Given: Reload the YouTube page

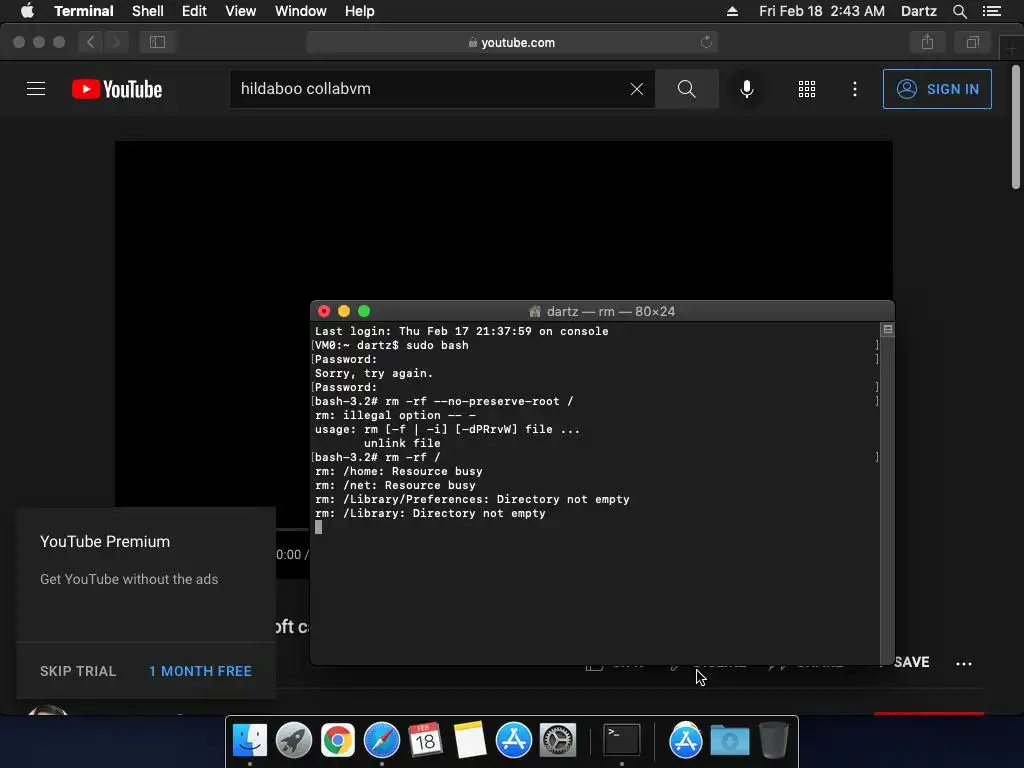Looking at the screenshot, I should coord(706,42).
